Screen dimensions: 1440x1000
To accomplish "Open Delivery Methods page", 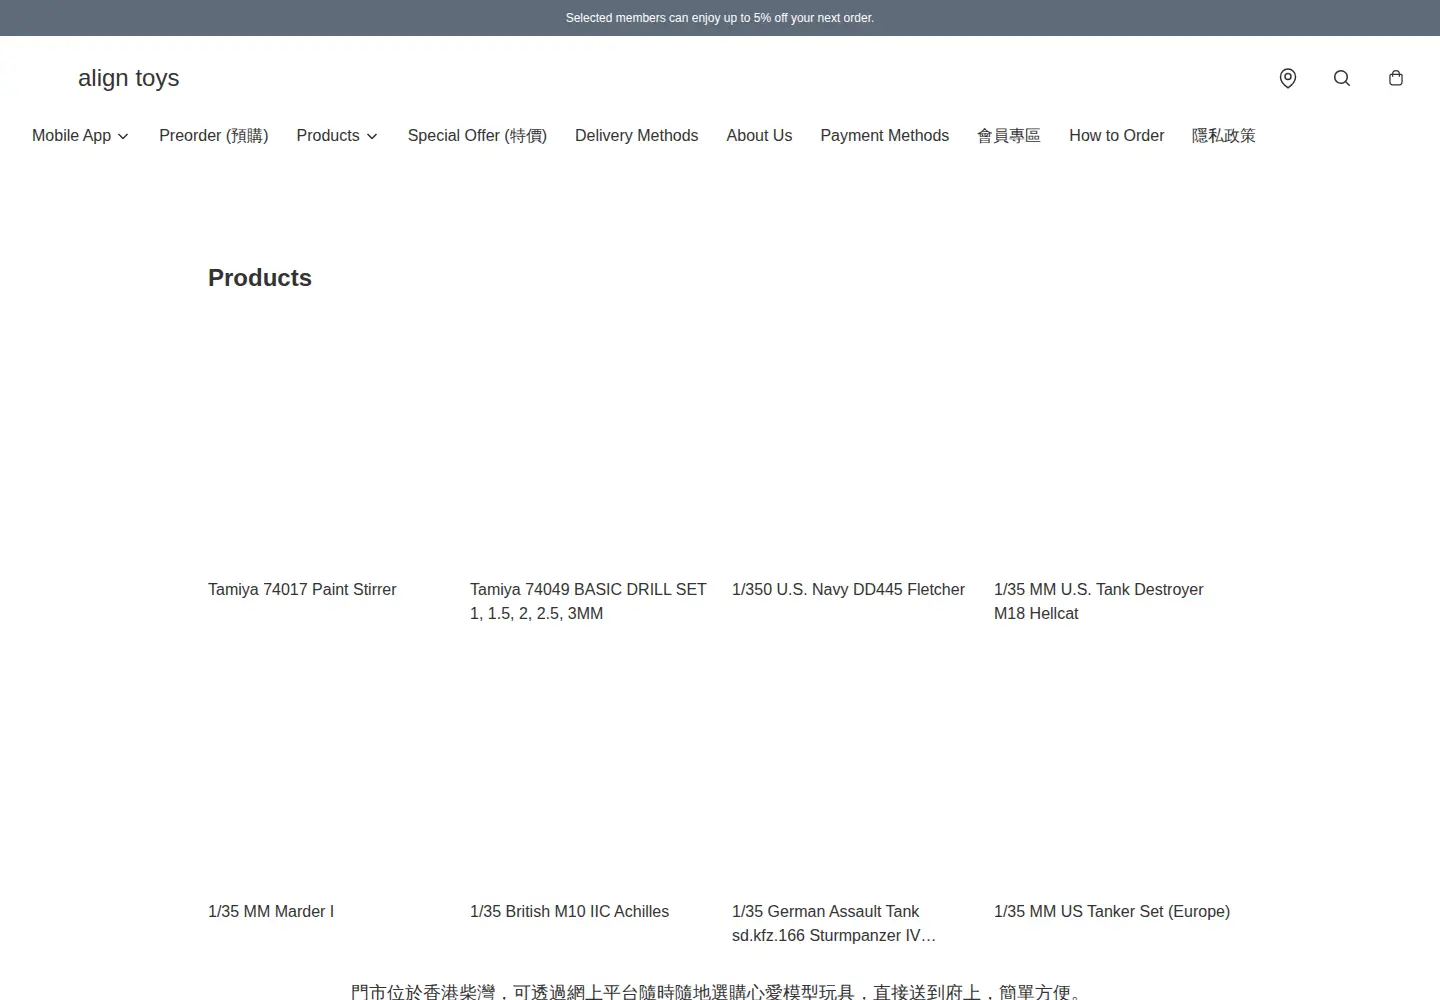I will [x=636, y=136].
